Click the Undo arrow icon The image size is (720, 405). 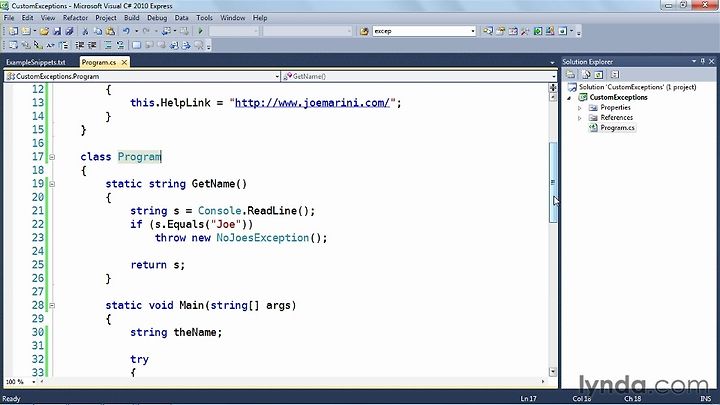pyautogui.click(x=126, y=31)
